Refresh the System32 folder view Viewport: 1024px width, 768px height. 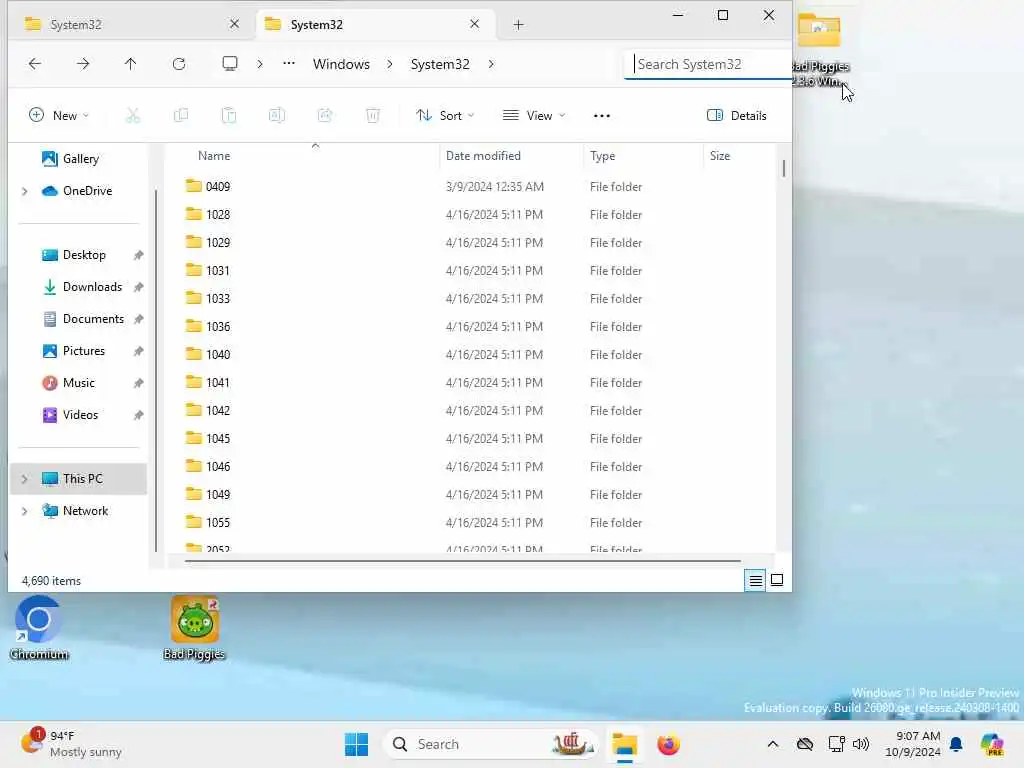click(x=179, y=63)
